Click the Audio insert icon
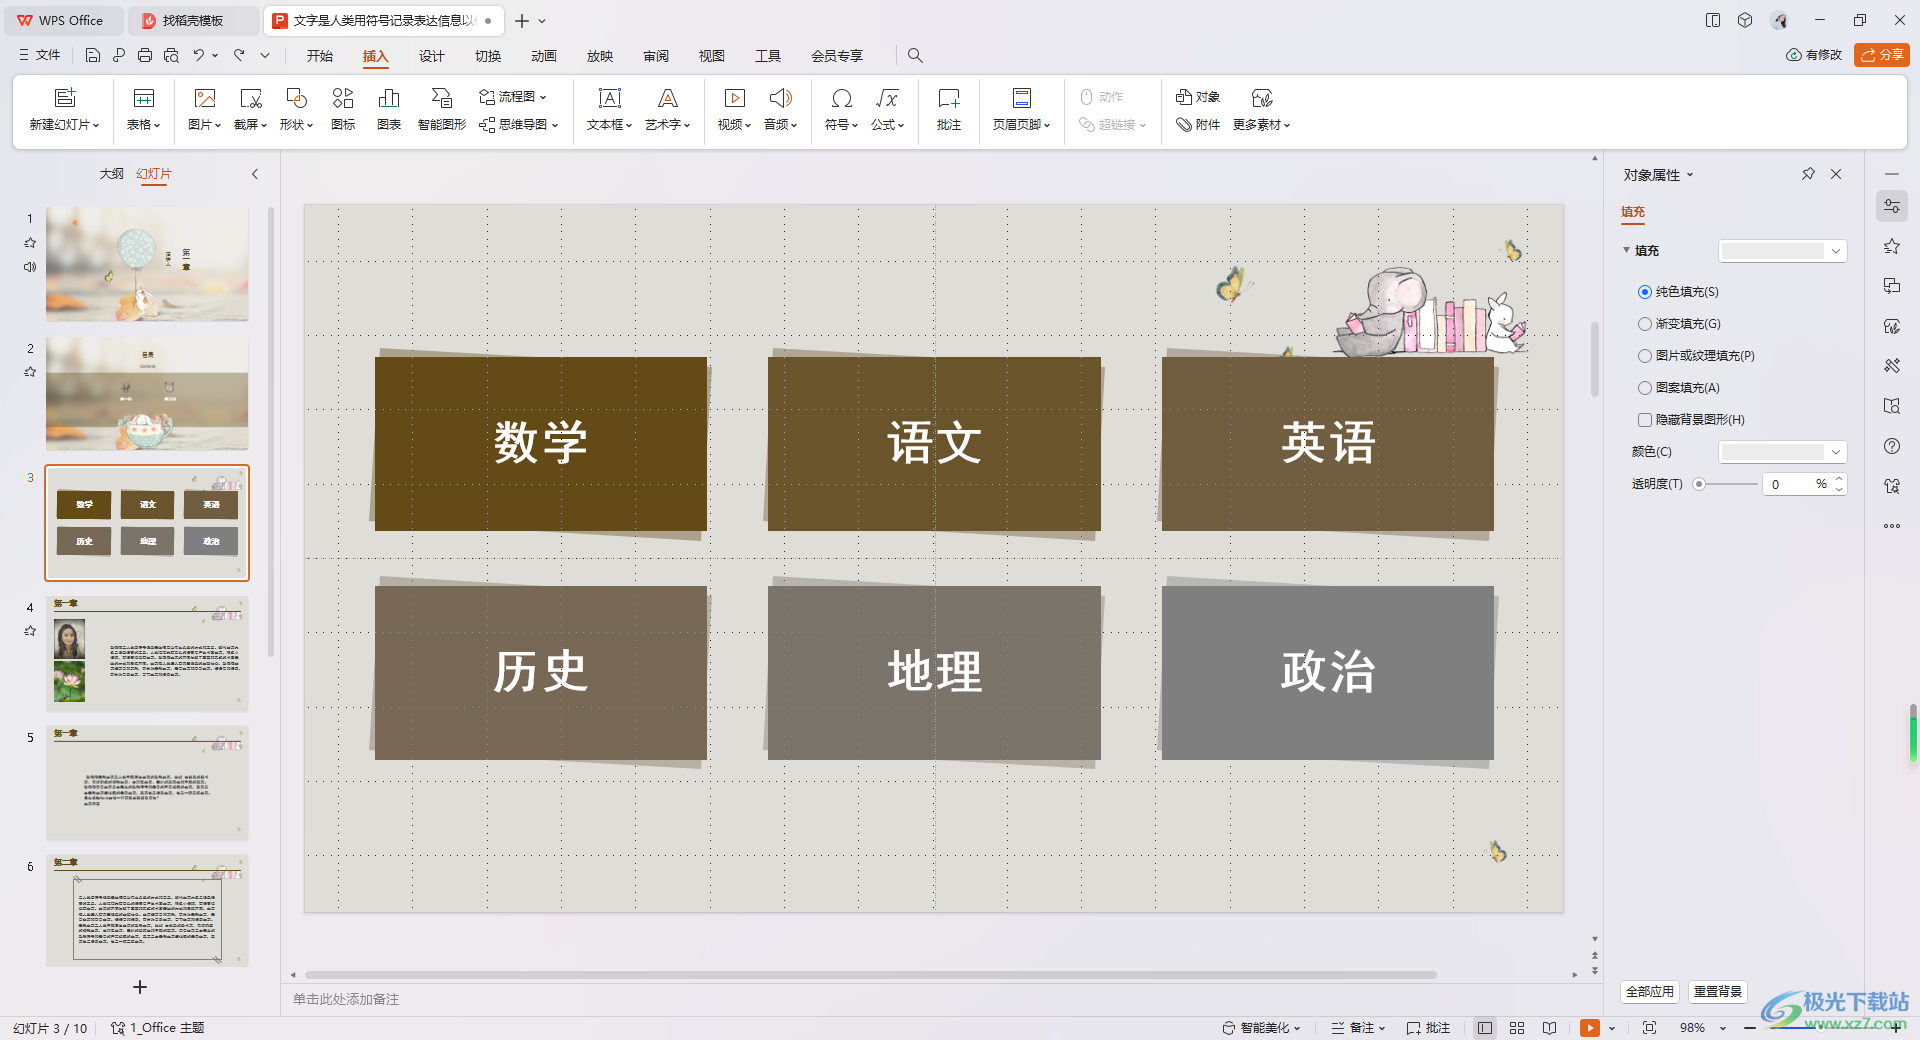 point(781,98)
